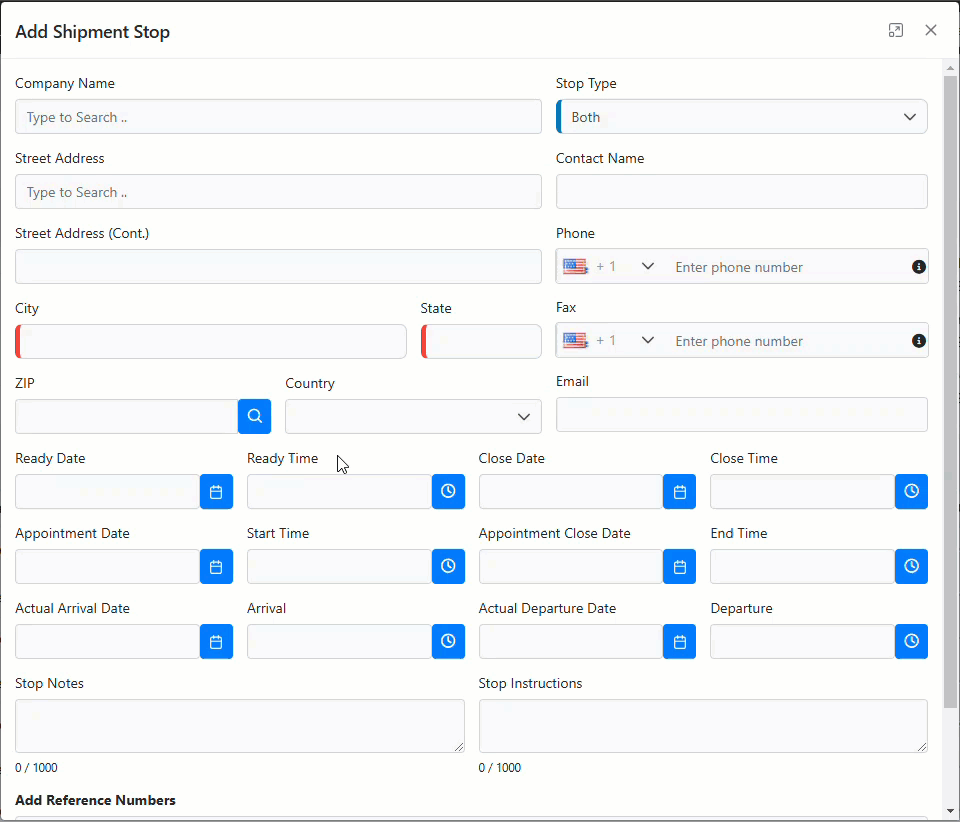This screenshot has height=822, width=960.
Task: Click the Email input field
Action: [x=741, y=415]
